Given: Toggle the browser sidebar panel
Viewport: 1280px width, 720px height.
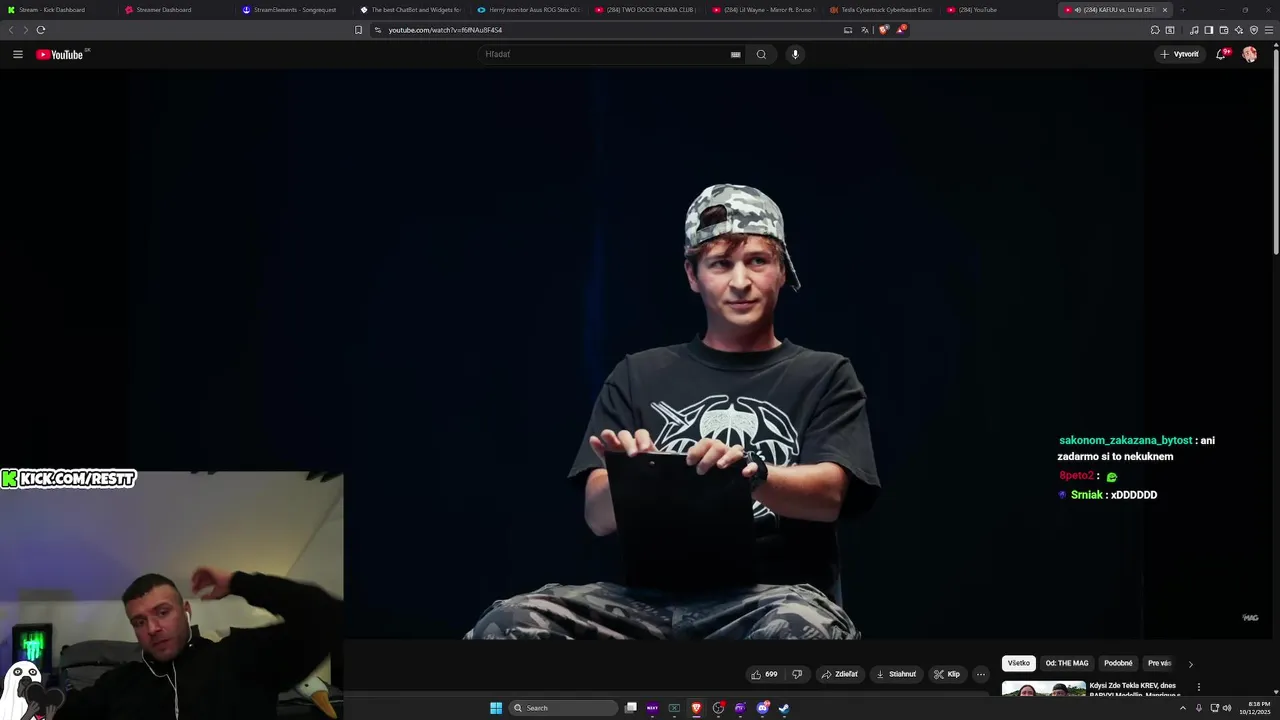Looking at the screenshot, I should pyautogui.click(x=1209, y=30).
